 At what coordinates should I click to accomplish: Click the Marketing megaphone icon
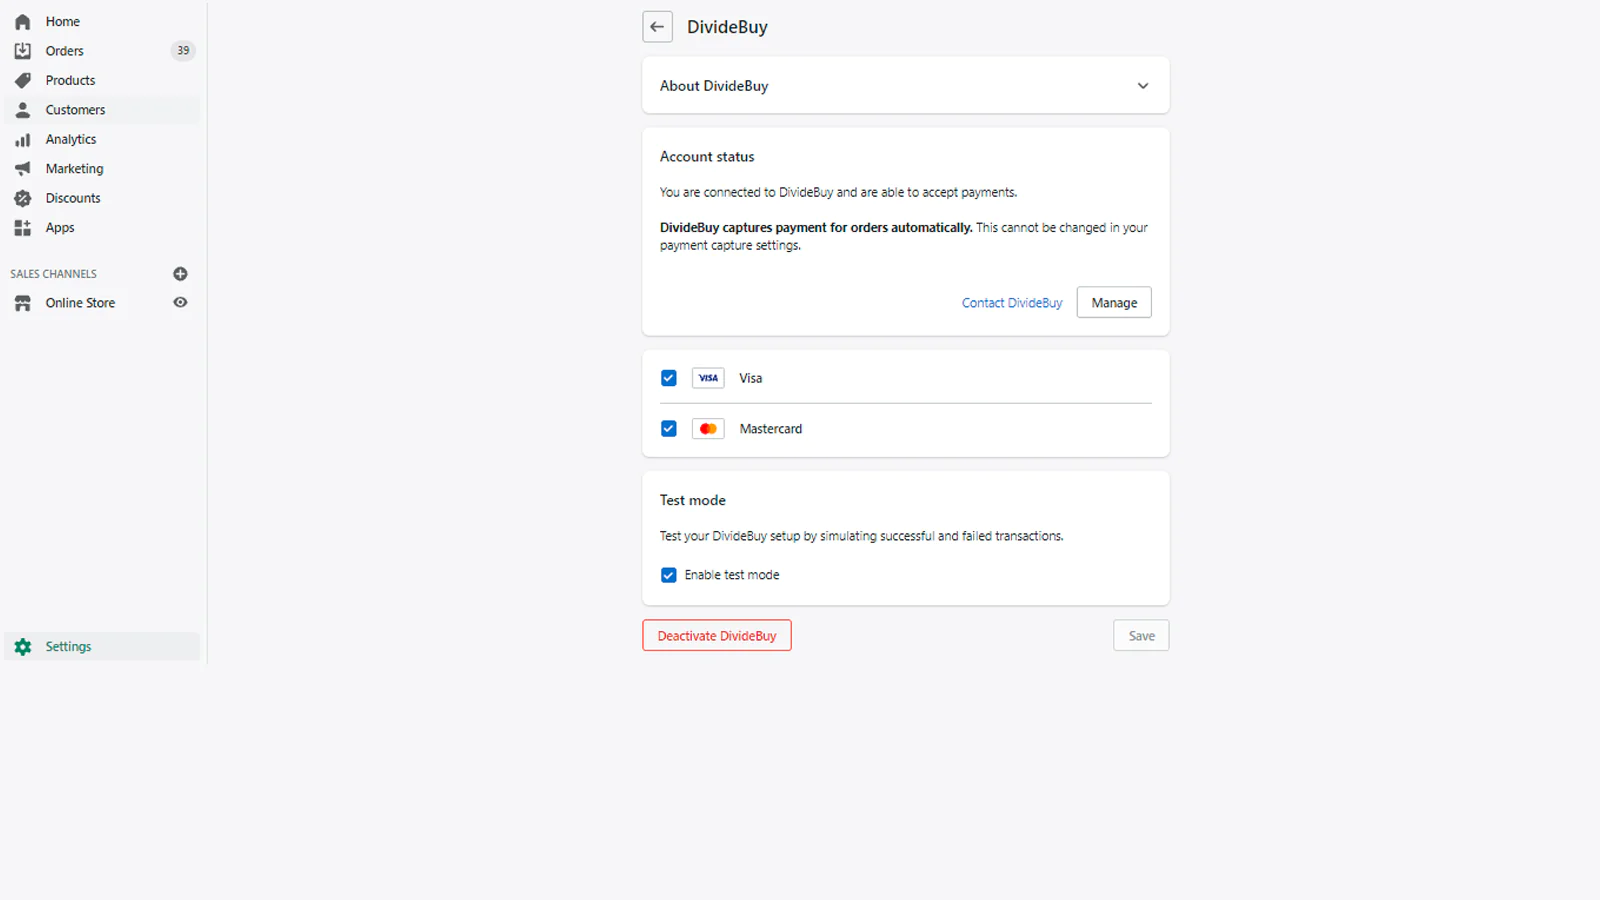pos(22,169)
